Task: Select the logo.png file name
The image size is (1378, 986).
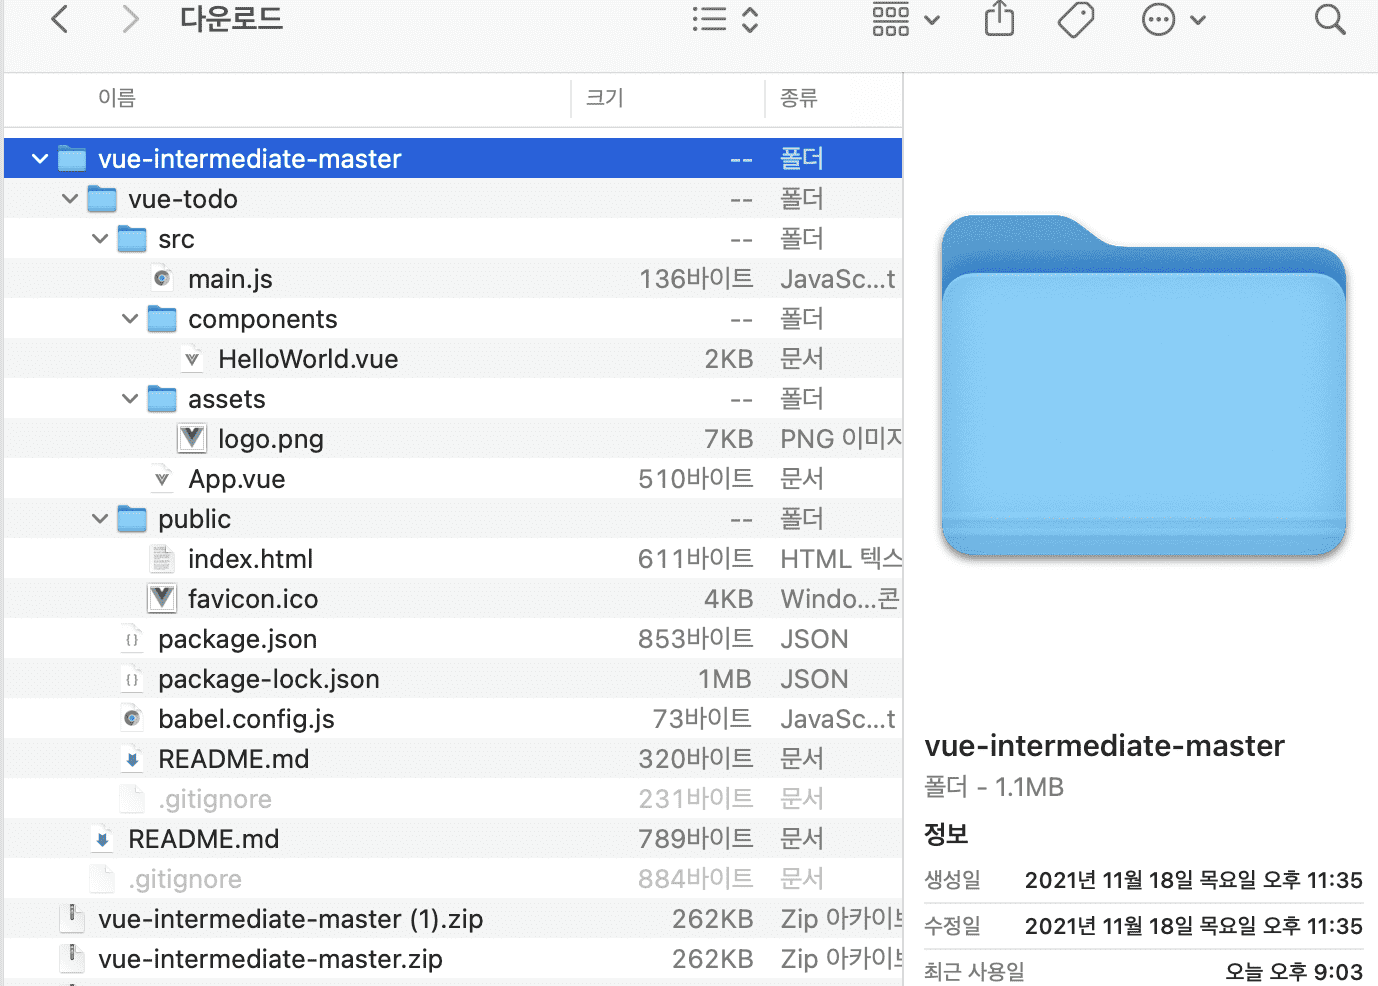Action: click(x=271, y=439)
